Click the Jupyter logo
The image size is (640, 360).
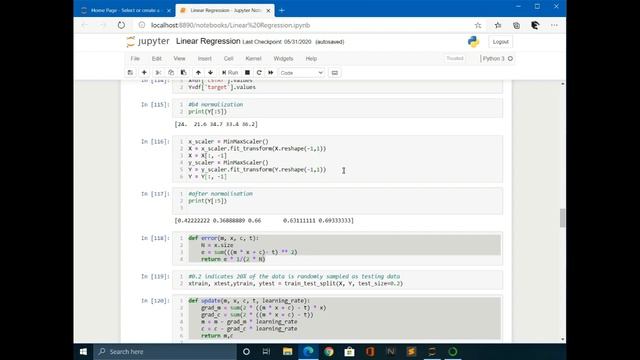[x=148, y=41]
